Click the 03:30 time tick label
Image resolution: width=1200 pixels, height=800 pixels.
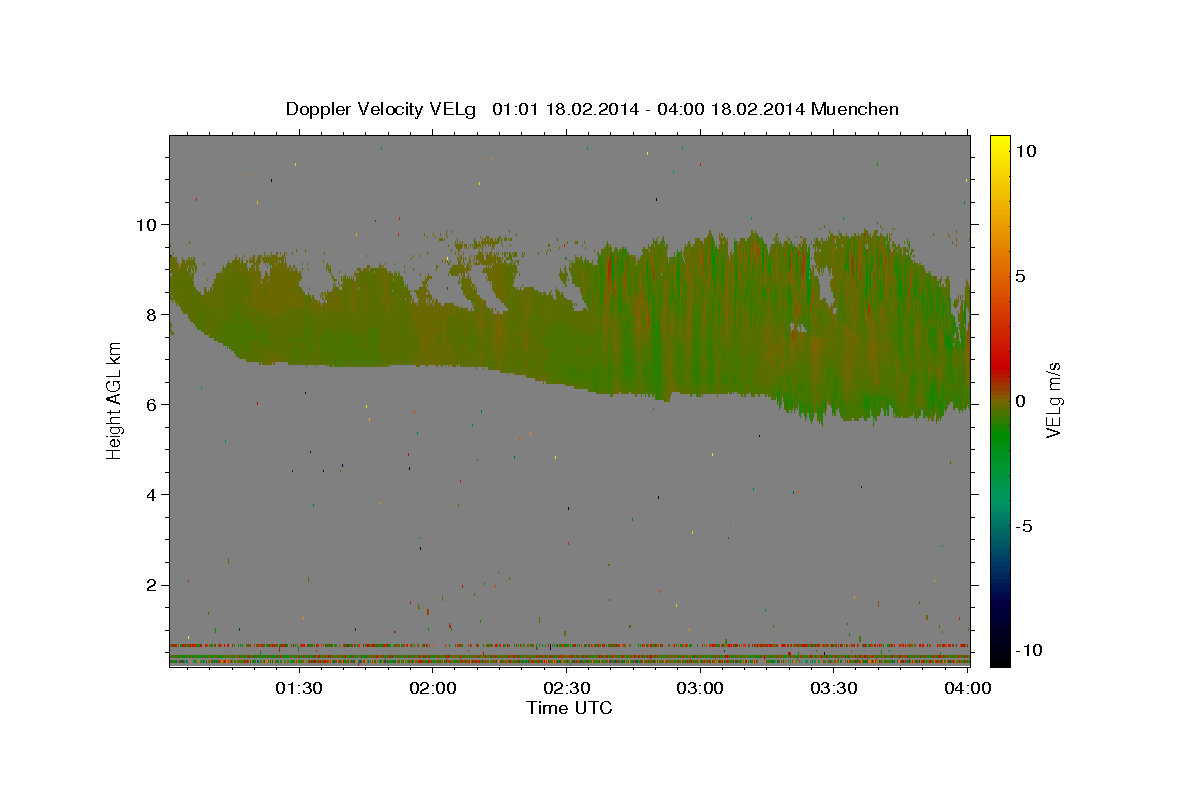pyautogui.click(x=833, y=688)
